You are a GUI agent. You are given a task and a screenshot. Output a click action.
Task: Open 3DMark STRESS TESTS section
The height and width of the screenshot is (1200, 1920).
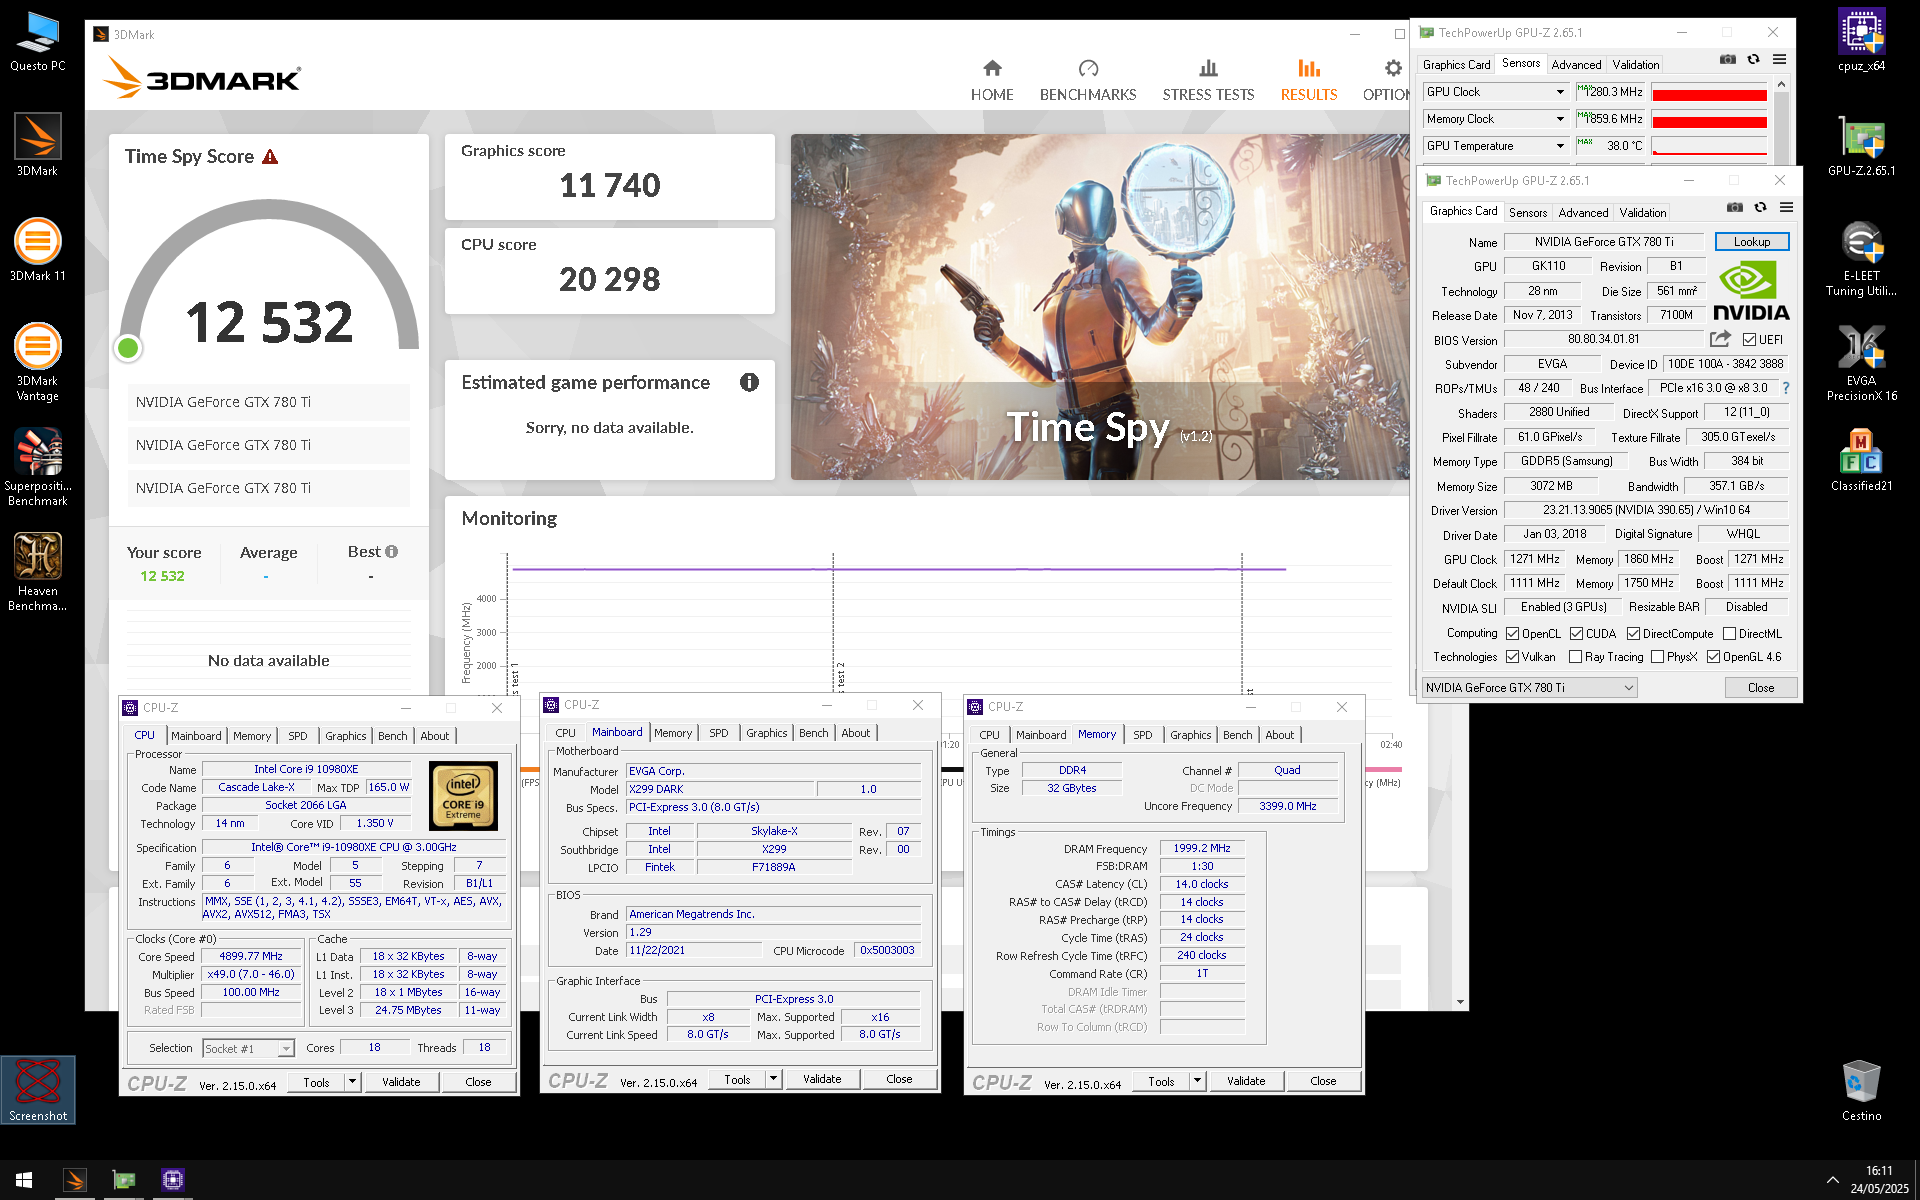[x=1208, y=80]
